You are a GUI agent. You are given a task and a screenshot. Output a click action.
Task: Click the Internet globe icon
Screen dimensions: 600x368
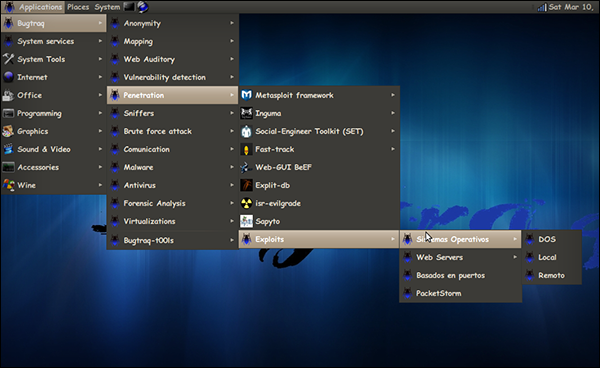click(8, 77)
